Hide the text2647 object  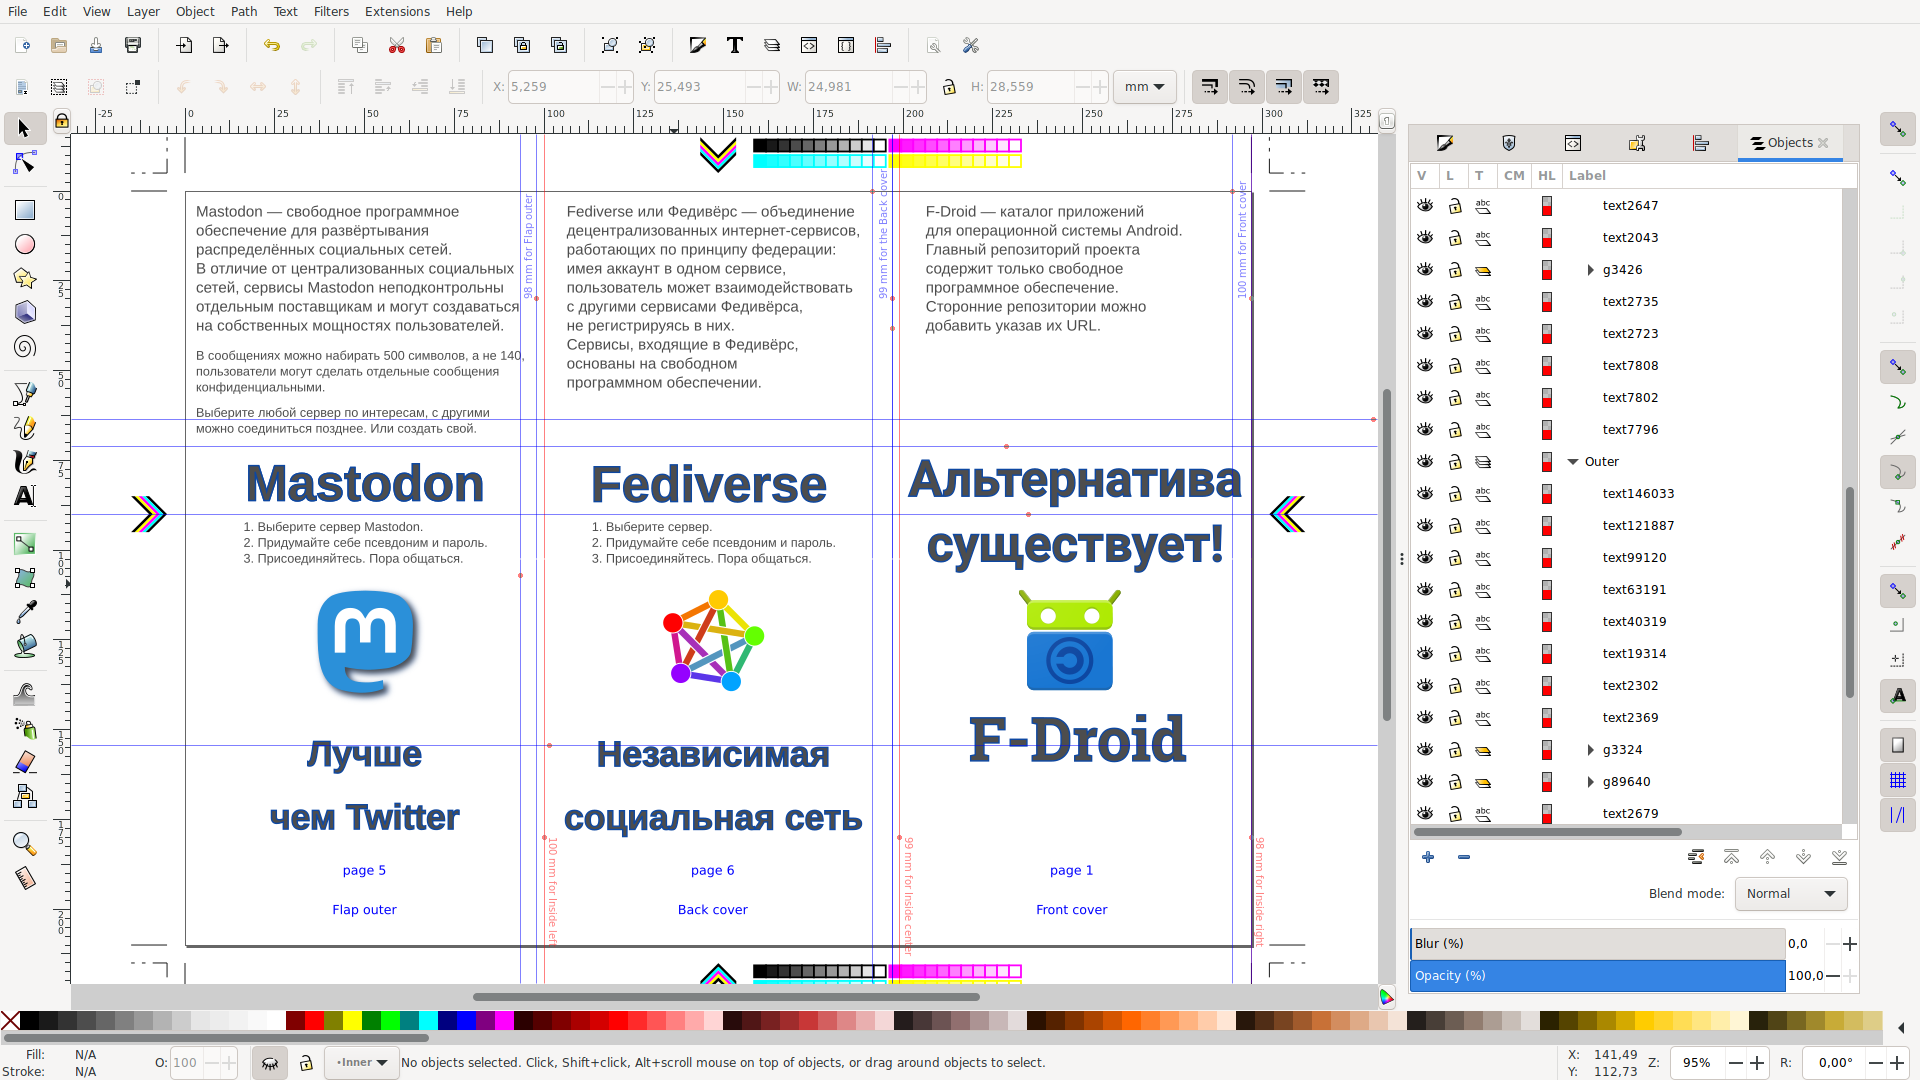(1425, 205)
